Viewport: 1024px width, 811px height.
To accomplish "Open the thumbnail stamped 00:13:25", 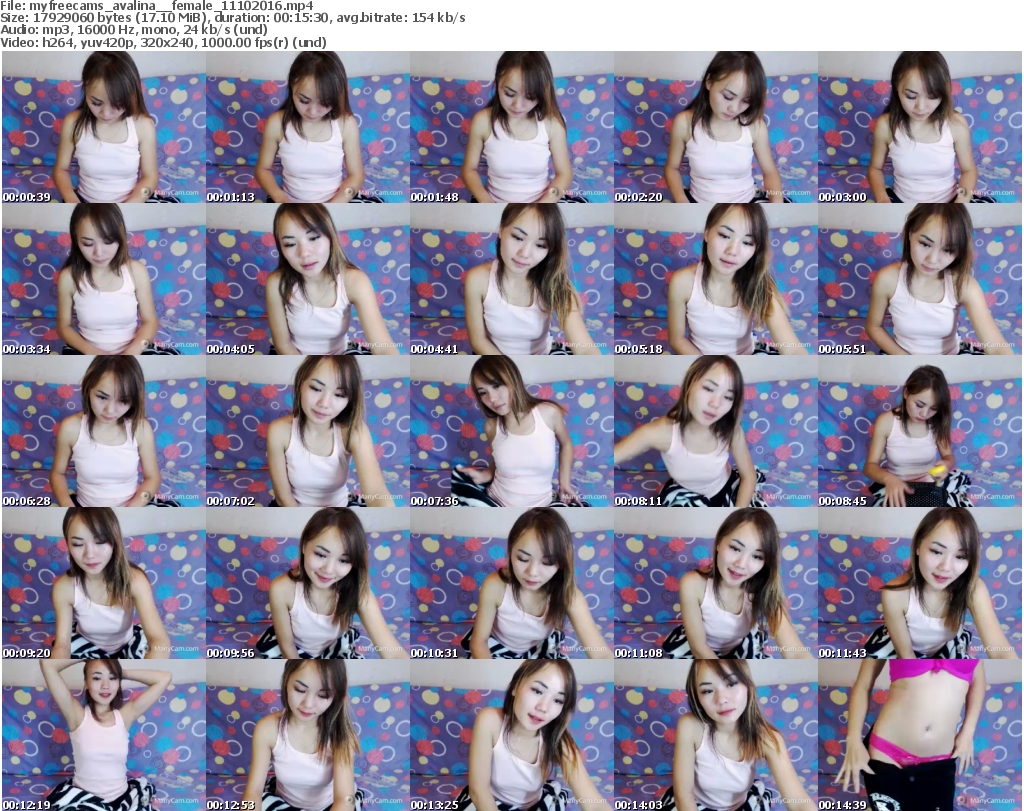I will click(511, 735).
